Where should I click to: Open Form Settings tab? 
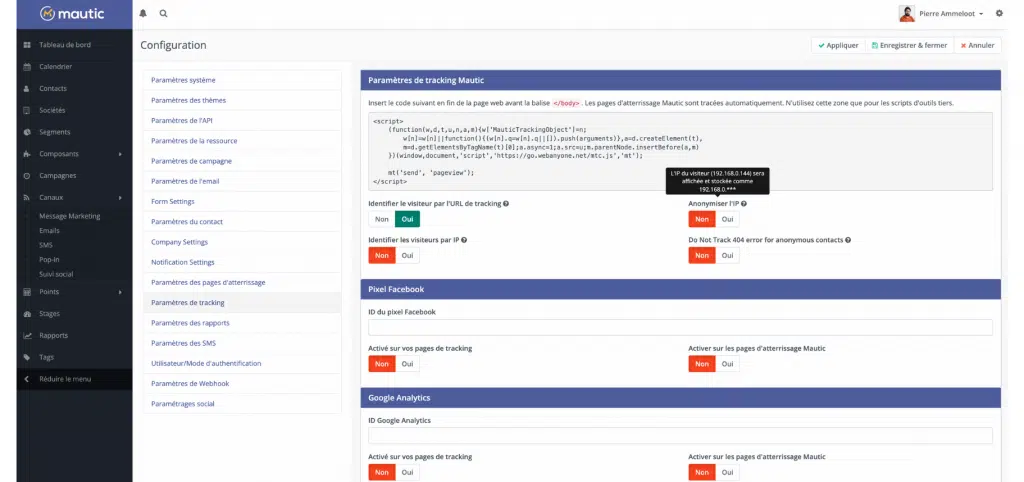pos(242,201)
